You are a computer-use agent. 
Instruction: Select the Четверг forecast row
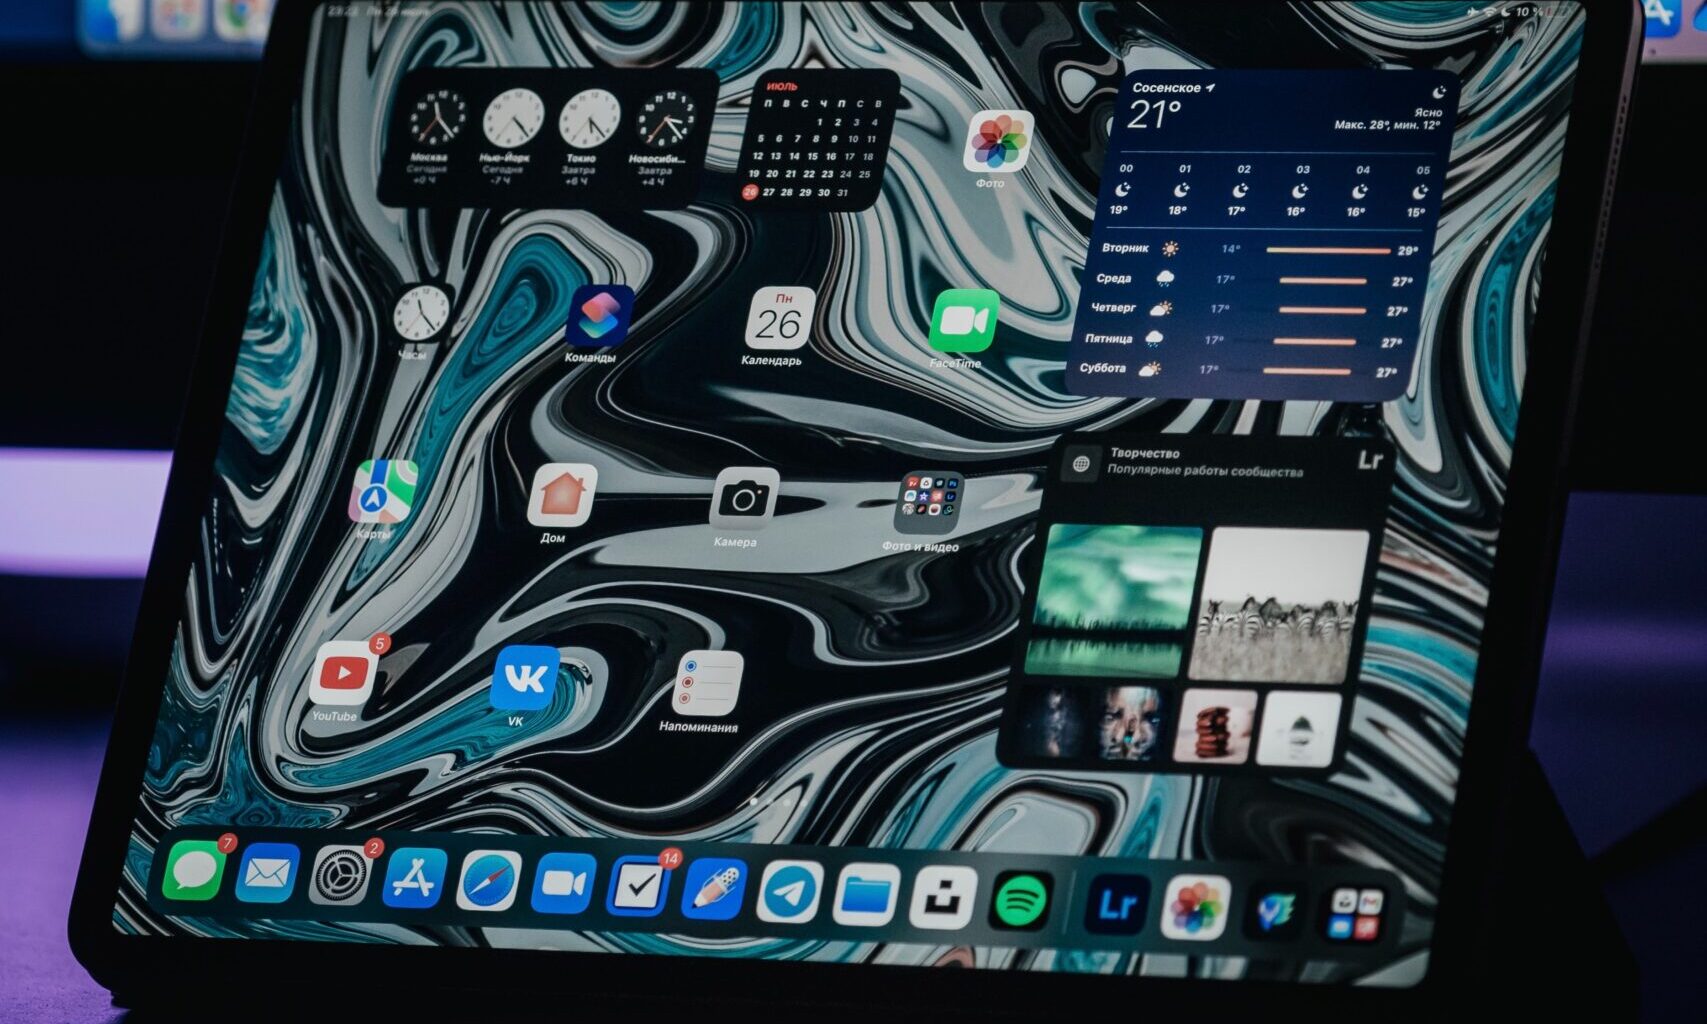click(1248, 310)
